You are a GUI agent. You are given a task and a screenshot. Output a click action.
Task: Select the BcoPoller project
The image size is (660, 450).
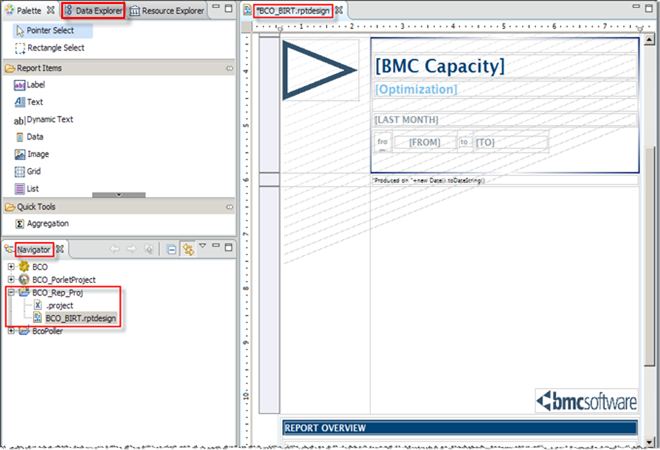pyautogui.click(x=47, y=331)
